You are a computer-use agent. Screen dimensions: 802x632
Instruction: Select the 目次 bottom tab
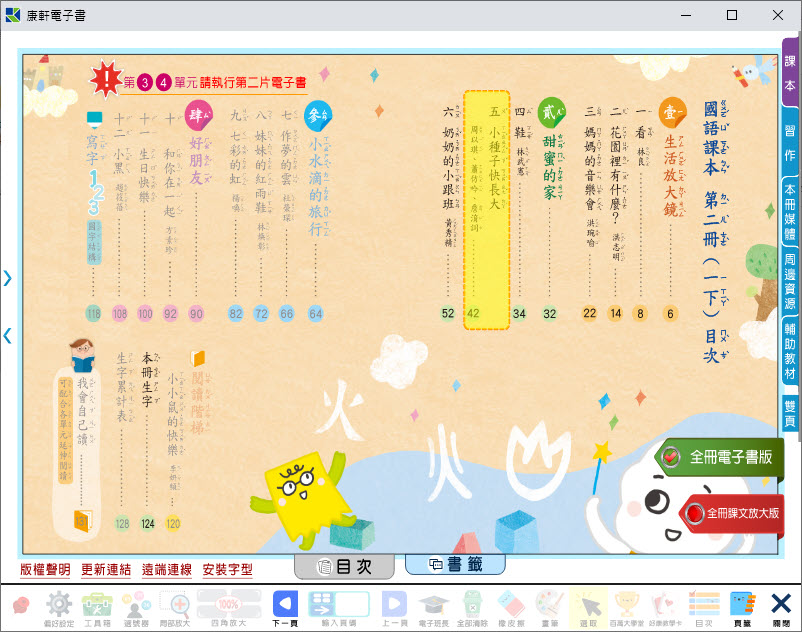pyautogui.click(x=344, y=566)
